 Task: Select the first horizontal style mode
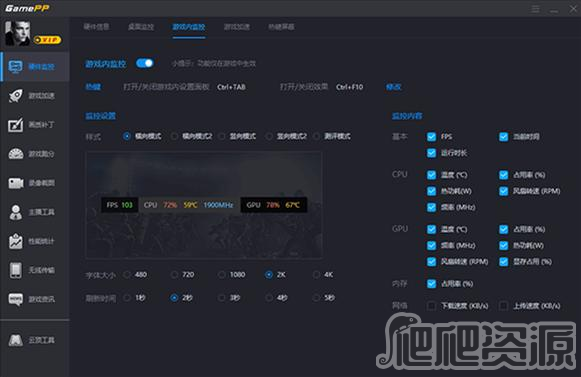point(127,136)
